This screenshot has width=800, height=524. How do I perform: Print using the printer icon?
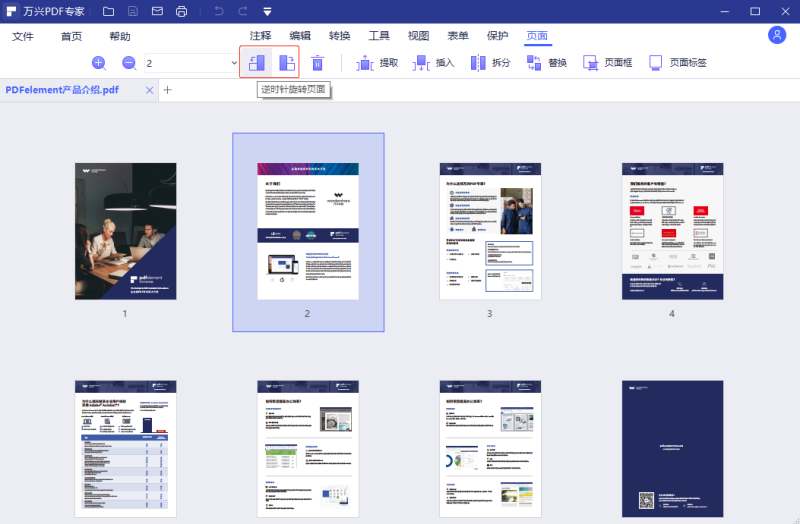pyautogui.click(x=182, y=11)
